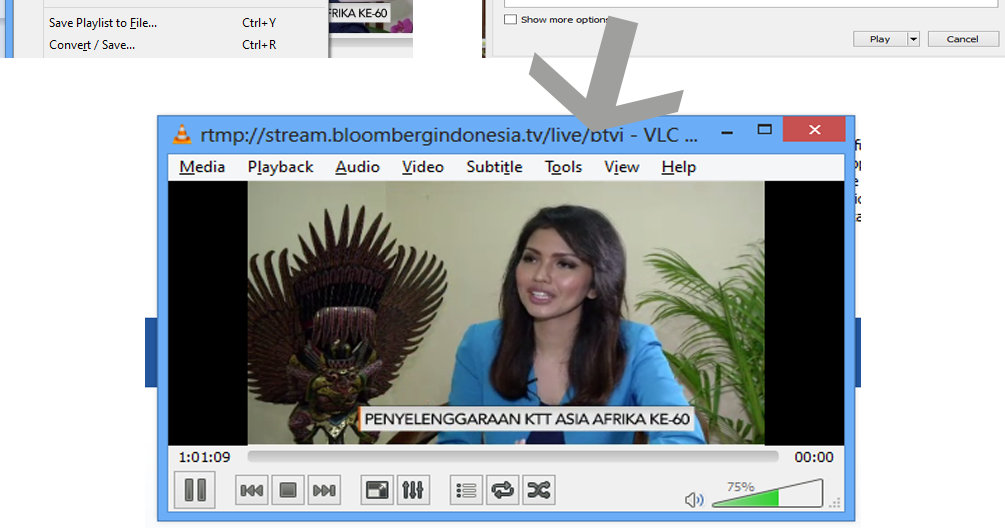This screenshot has height=528, width=1005.
Task: Click elapsed time 1:01:09 label
Action: (x=204, y=458)
